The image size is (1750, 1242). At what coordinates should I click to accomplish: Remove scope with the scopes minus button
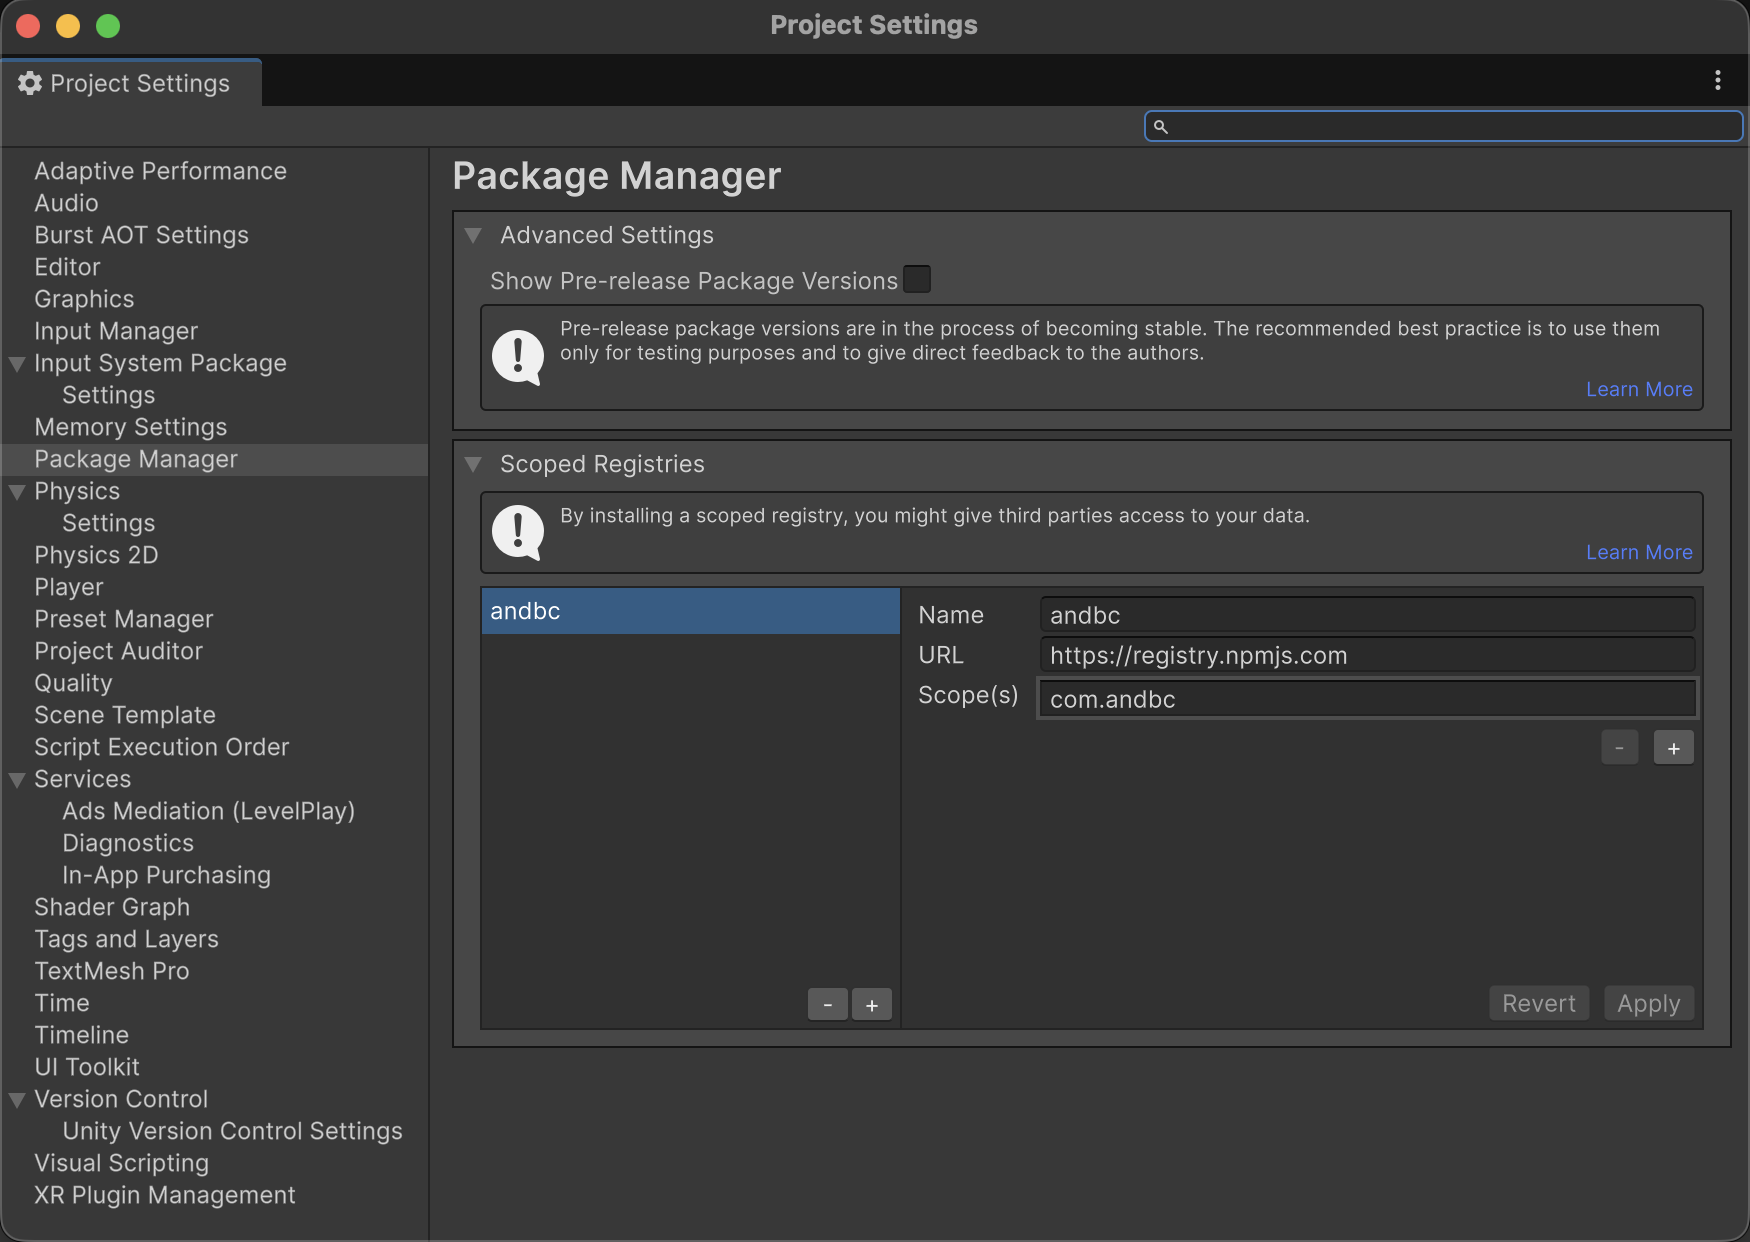tap(1619, 748)
